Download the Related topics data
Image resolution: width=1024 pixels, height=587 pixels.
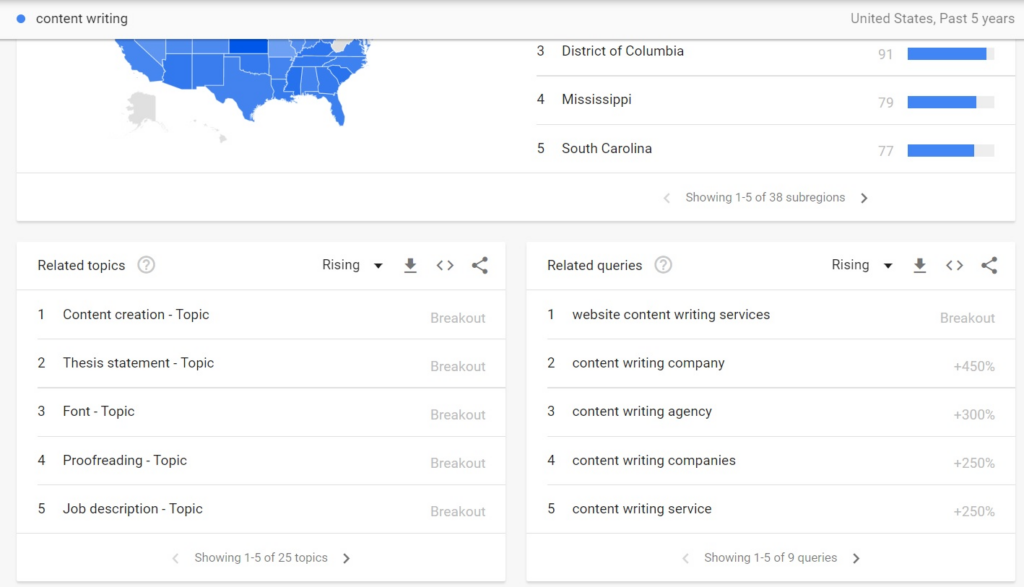[410, 266]
